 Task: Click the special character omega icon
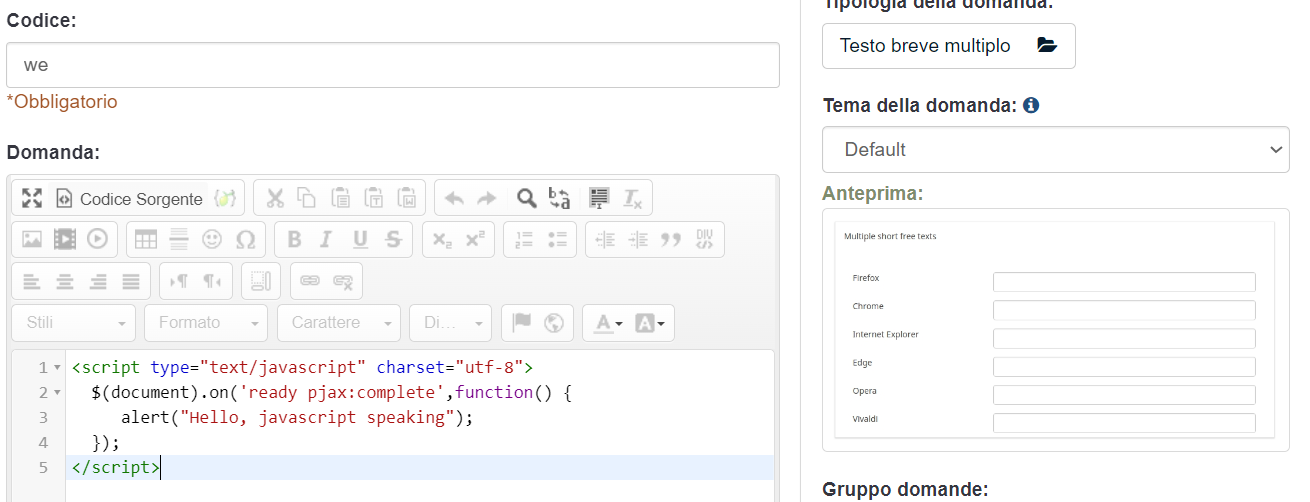pyautogui.click(x=245, y=239)
